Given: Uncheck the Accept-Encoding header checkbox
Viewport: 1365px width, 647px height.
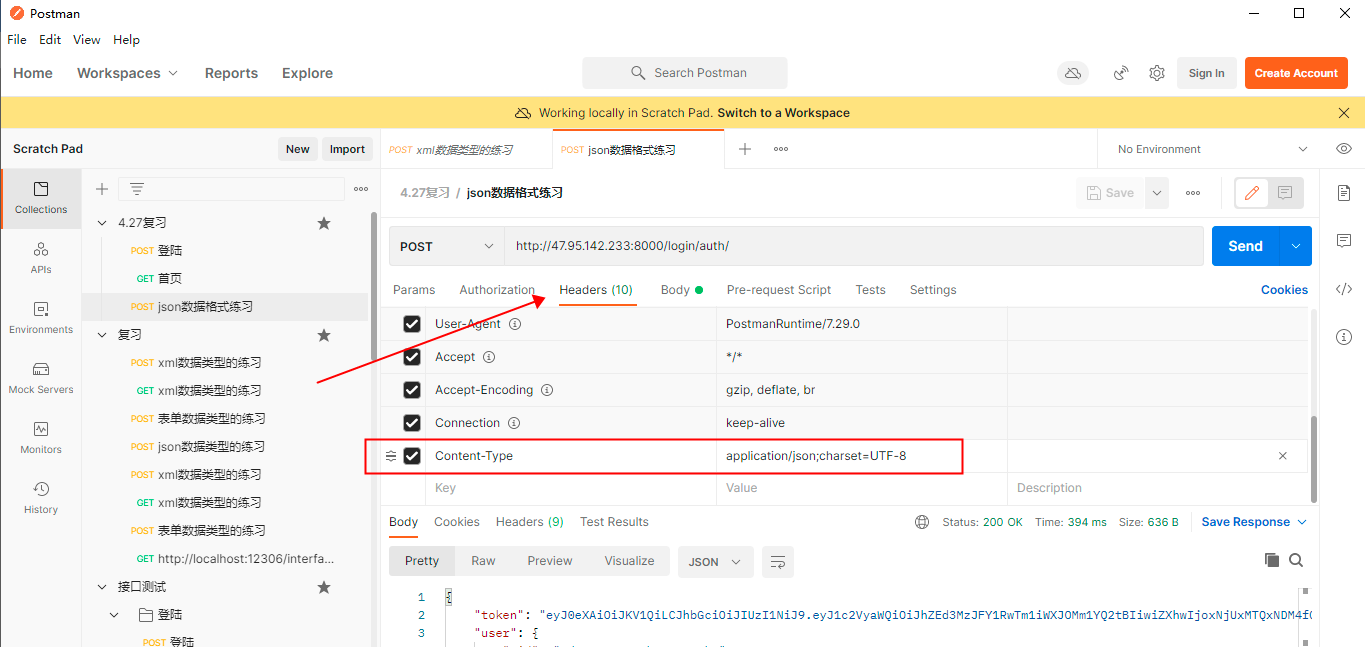Looking at the screenshot, I should (411, 390).
